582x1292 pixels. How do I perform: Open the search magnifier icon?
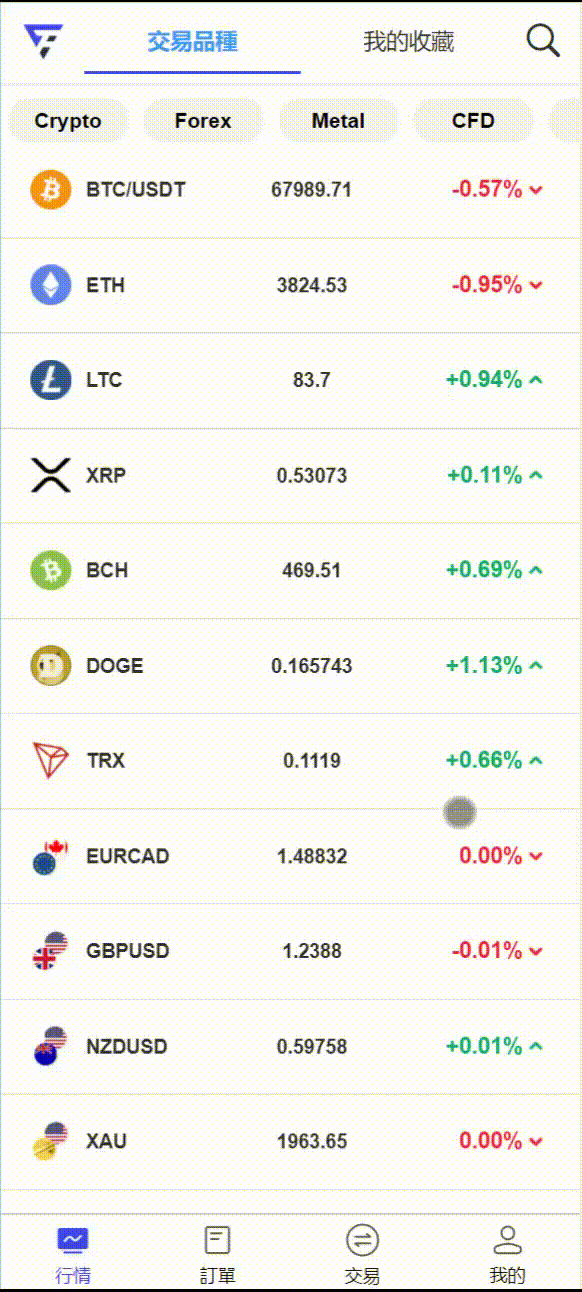point(543,41)
